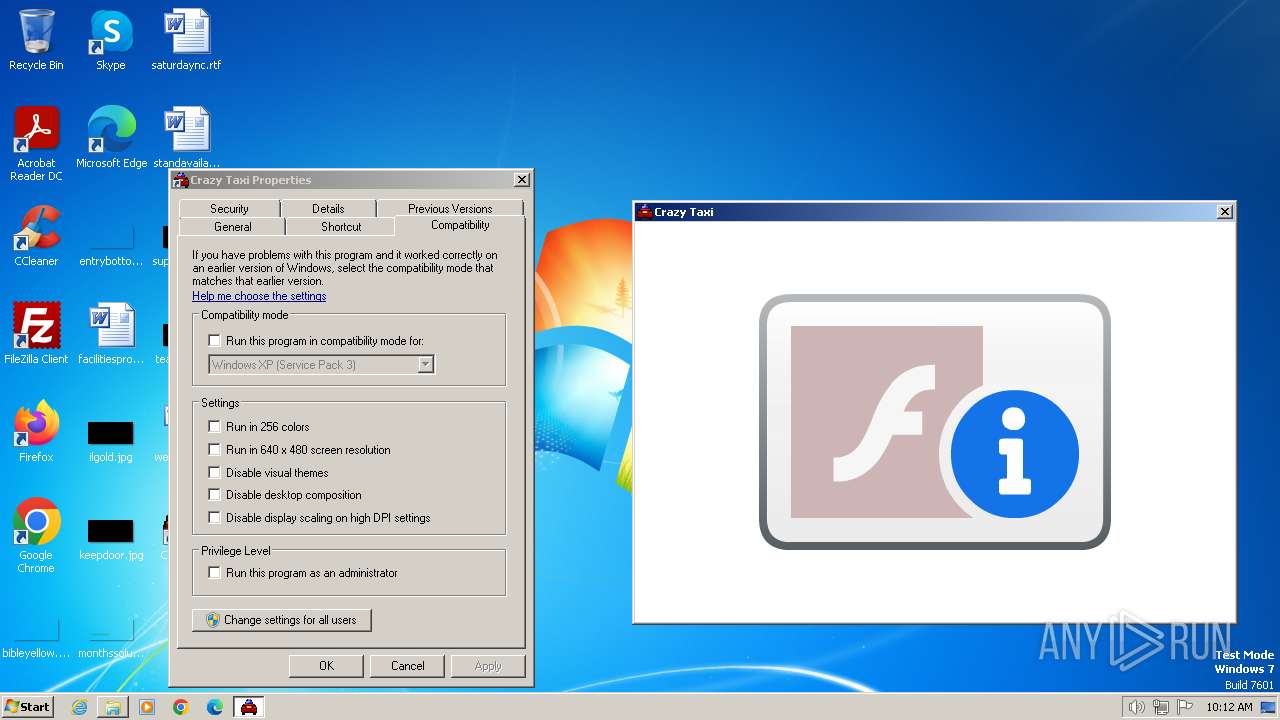The width and height of the screenshot is (1280, 720).
Task: Launch the Skype desktop shortcut
Action: [x=111, y=40]
